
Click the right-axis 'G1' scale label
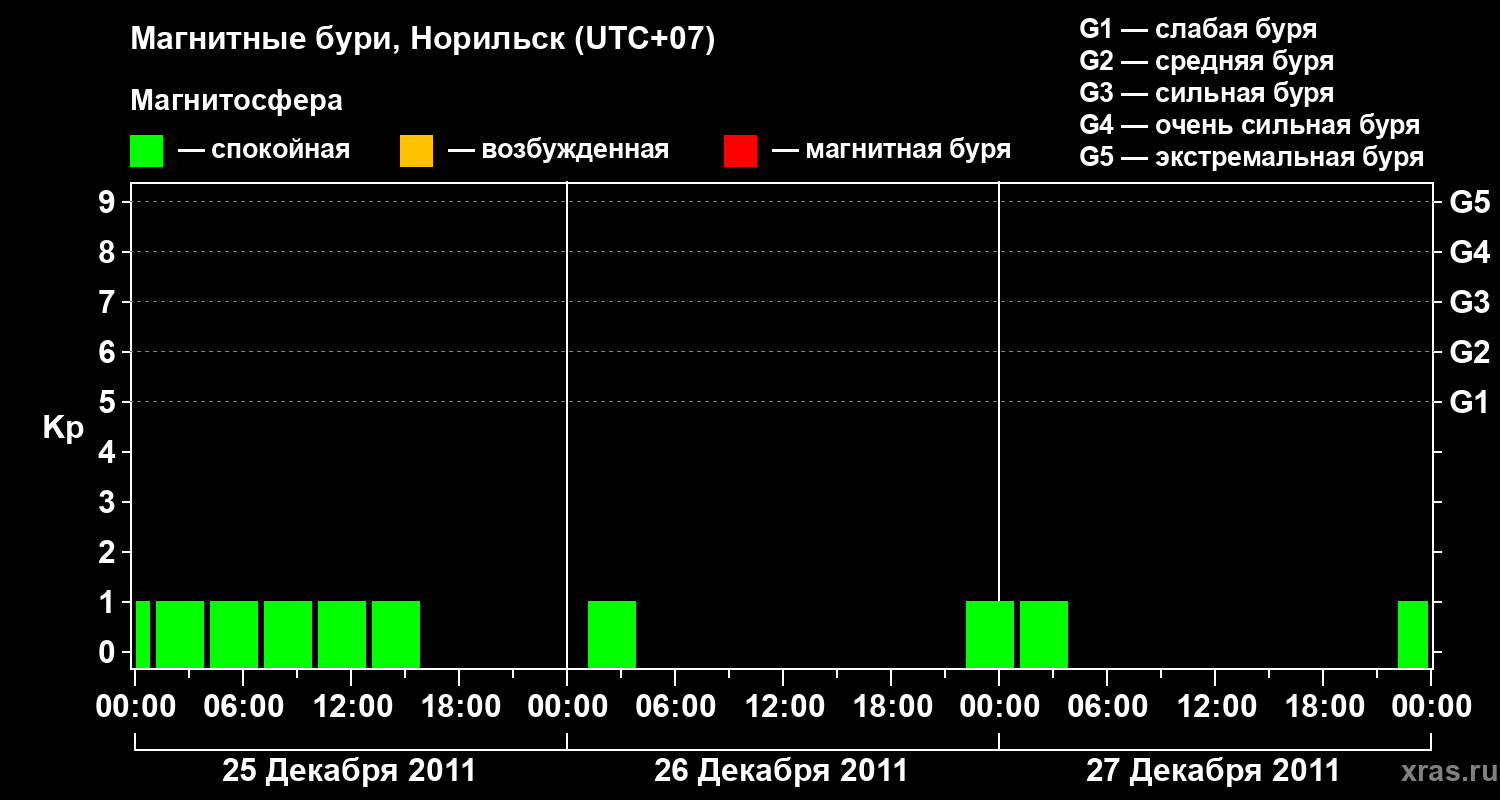pos(1470,402)
